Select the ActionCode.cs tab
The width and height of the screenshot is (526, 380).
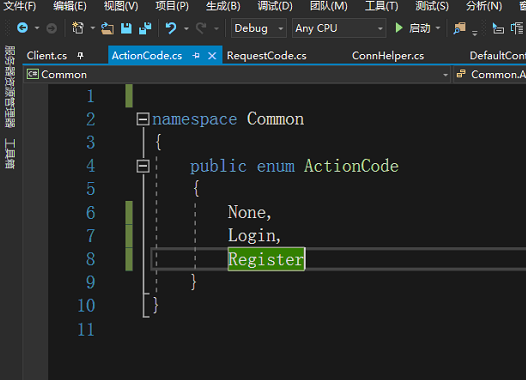147,56
